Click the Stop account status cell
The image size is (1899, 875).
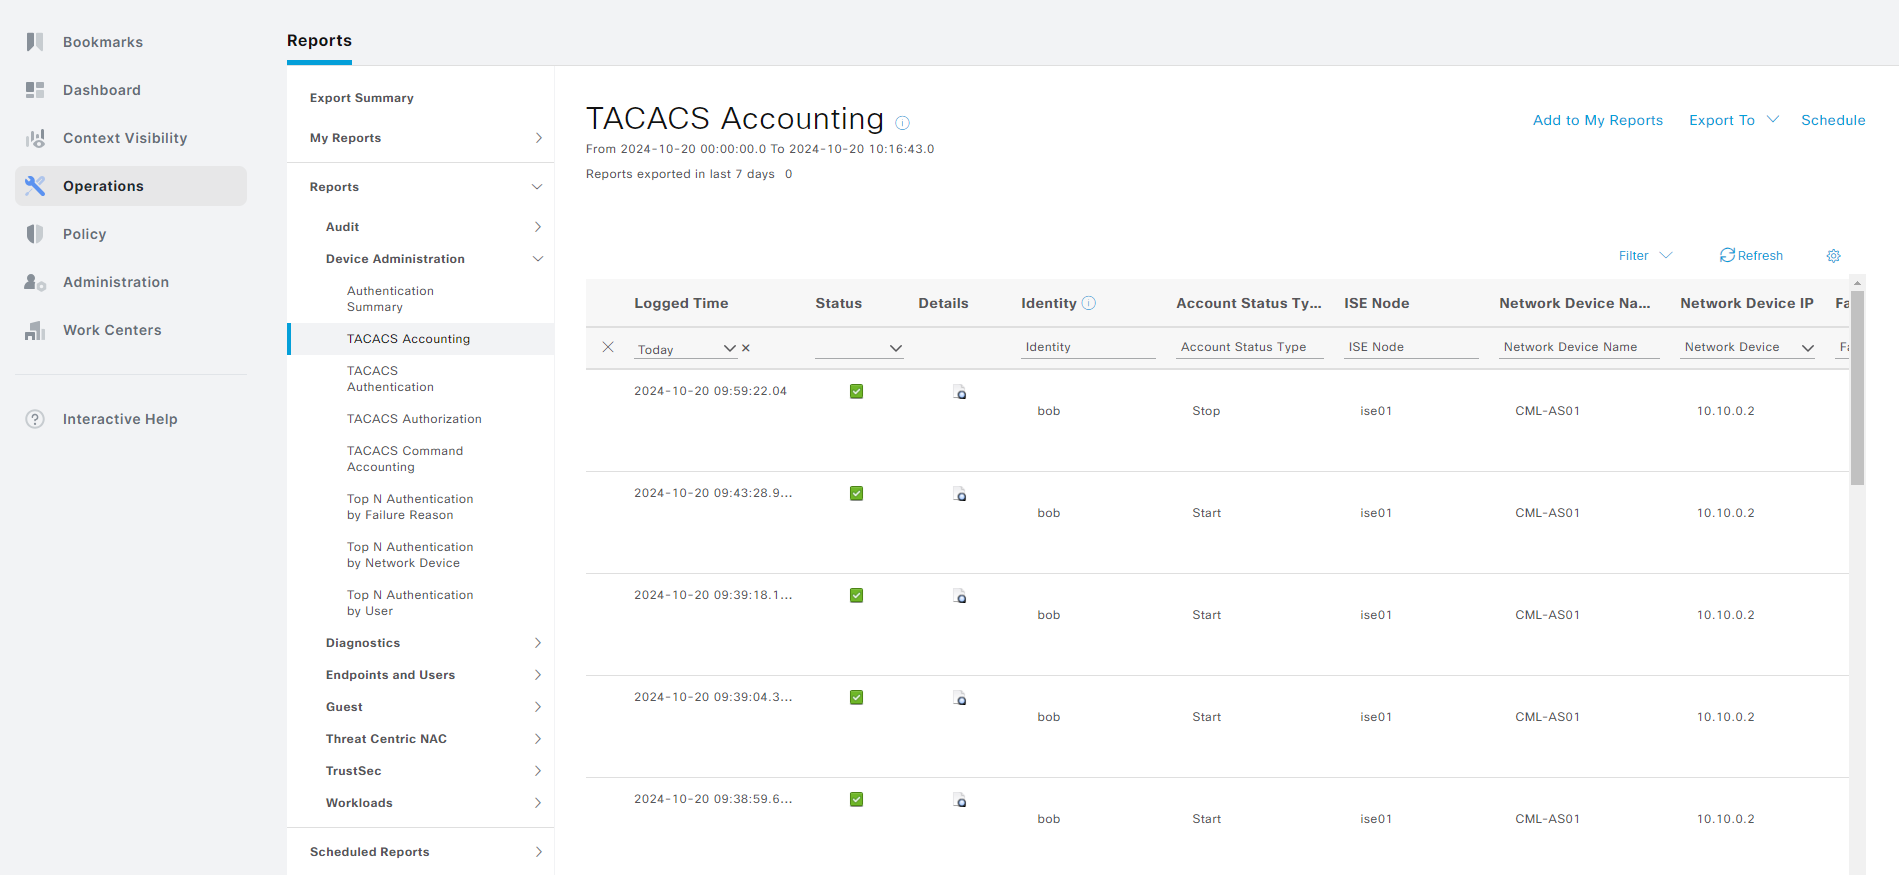(x=1206, y=411)
